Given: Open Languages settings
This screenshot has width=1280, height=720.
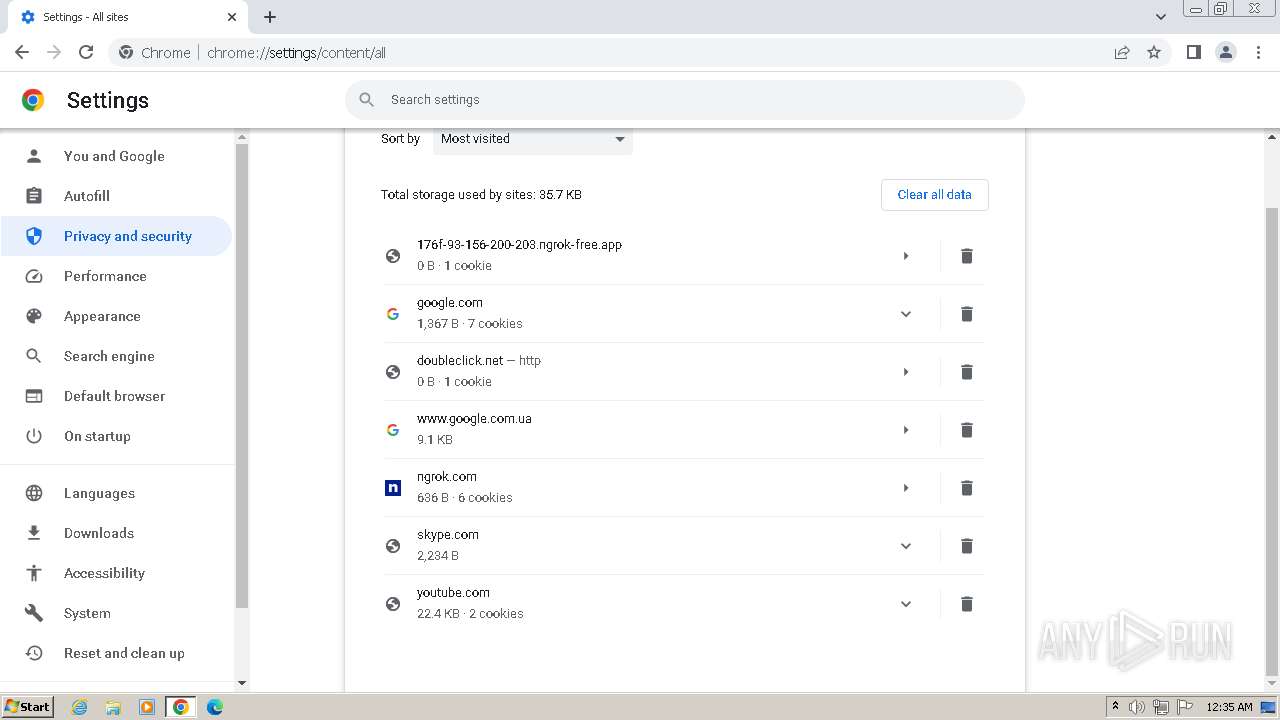Looking at the screenshot, I should click(116, 493).
